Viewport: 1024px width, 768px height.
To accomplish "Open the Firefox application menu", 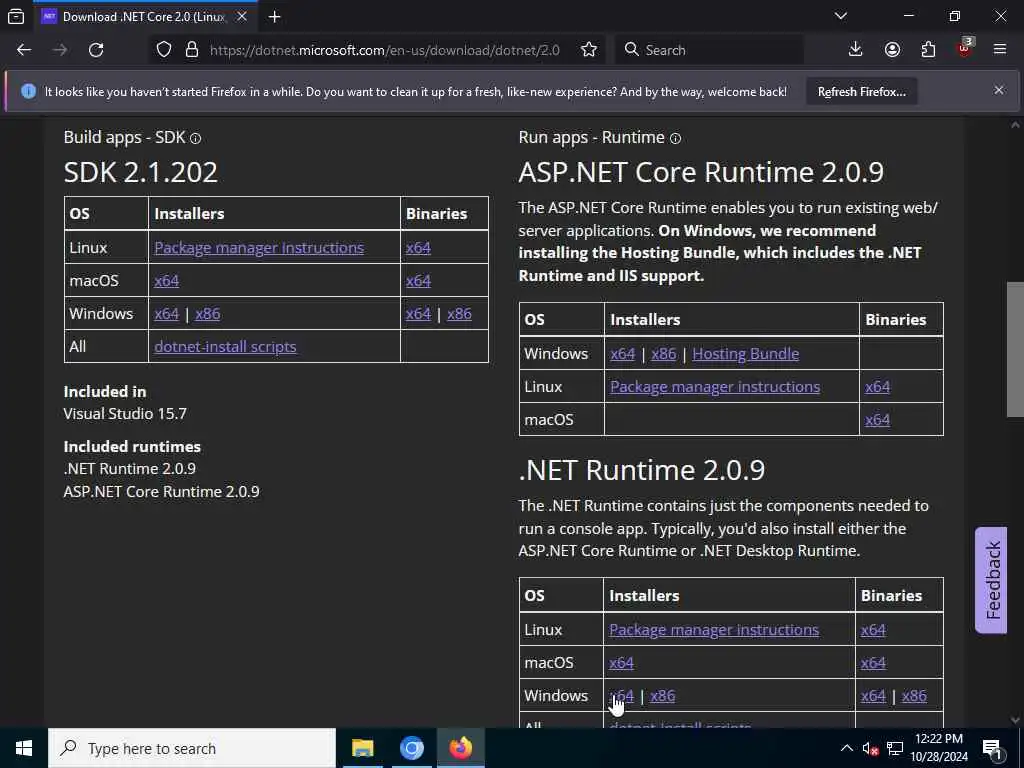I will coord(1000,50).
